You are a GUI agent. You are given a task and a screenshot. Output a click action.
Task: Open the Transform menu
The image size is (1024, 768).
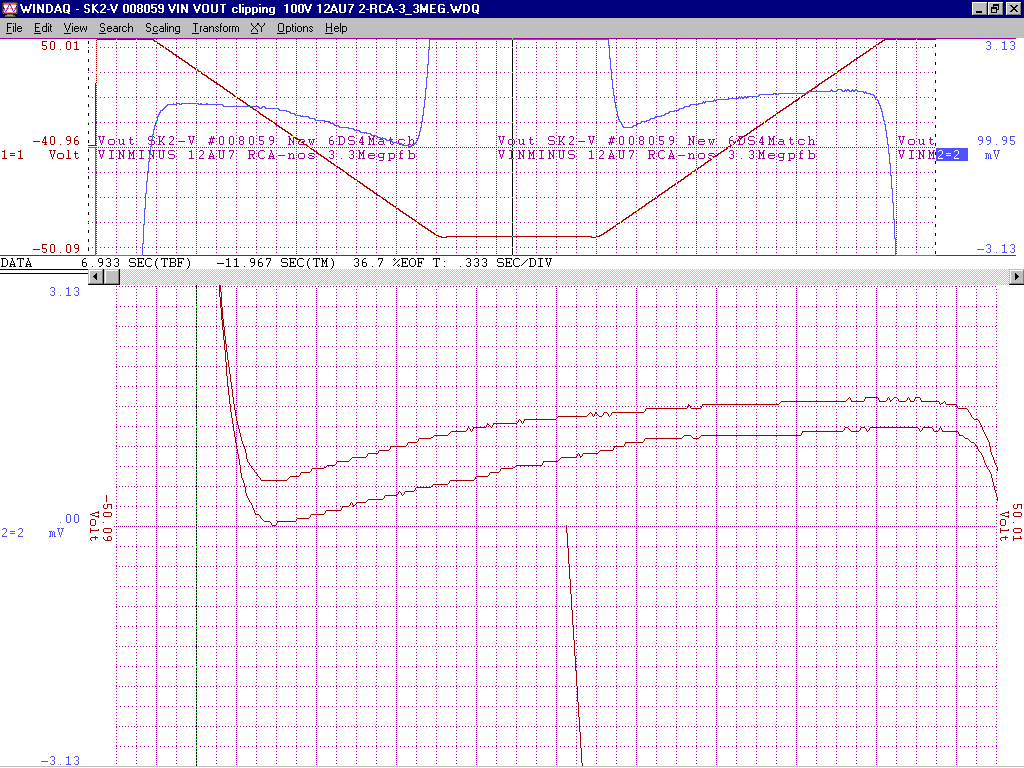tap(216, 28)
